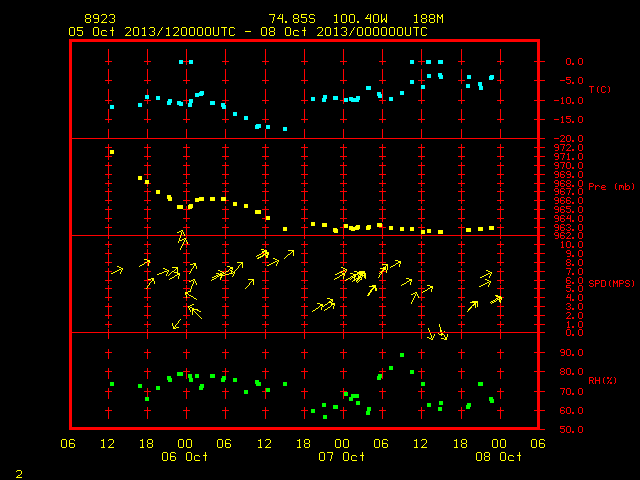The width and height of the screenshot is (640, 480).
Task: Click the 06 Oct date label
Action: coord(184,456)
